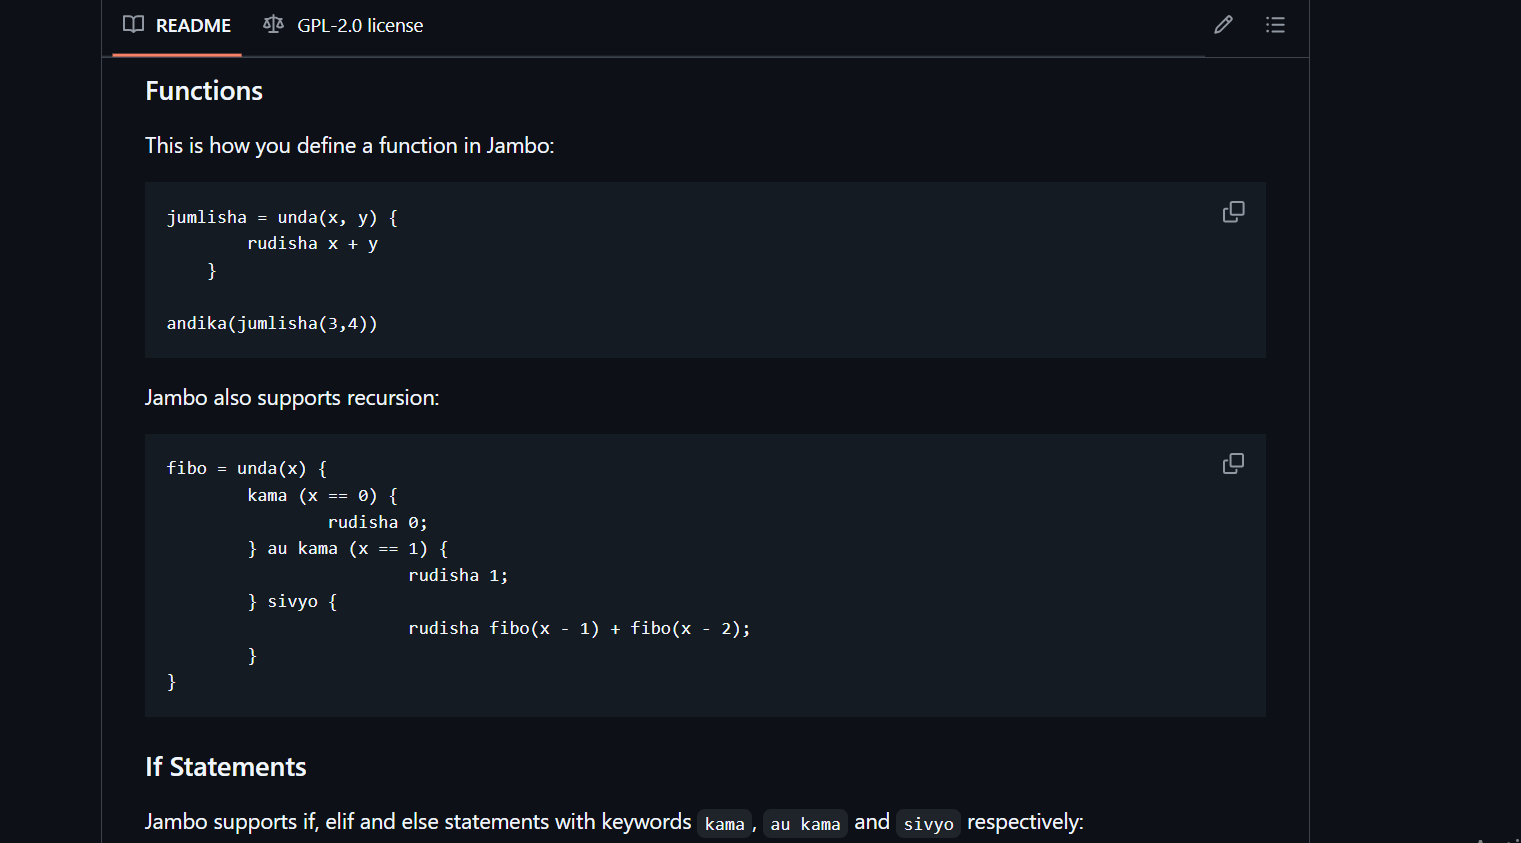Click the 'This is how you define a function' sentence
The image size is (1521, 843).
pos(349,146)
